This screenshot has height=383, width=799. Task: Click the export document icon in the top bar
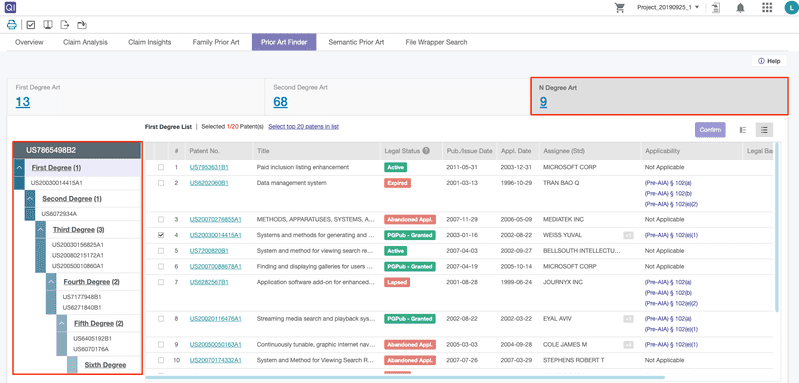point(716,8)
